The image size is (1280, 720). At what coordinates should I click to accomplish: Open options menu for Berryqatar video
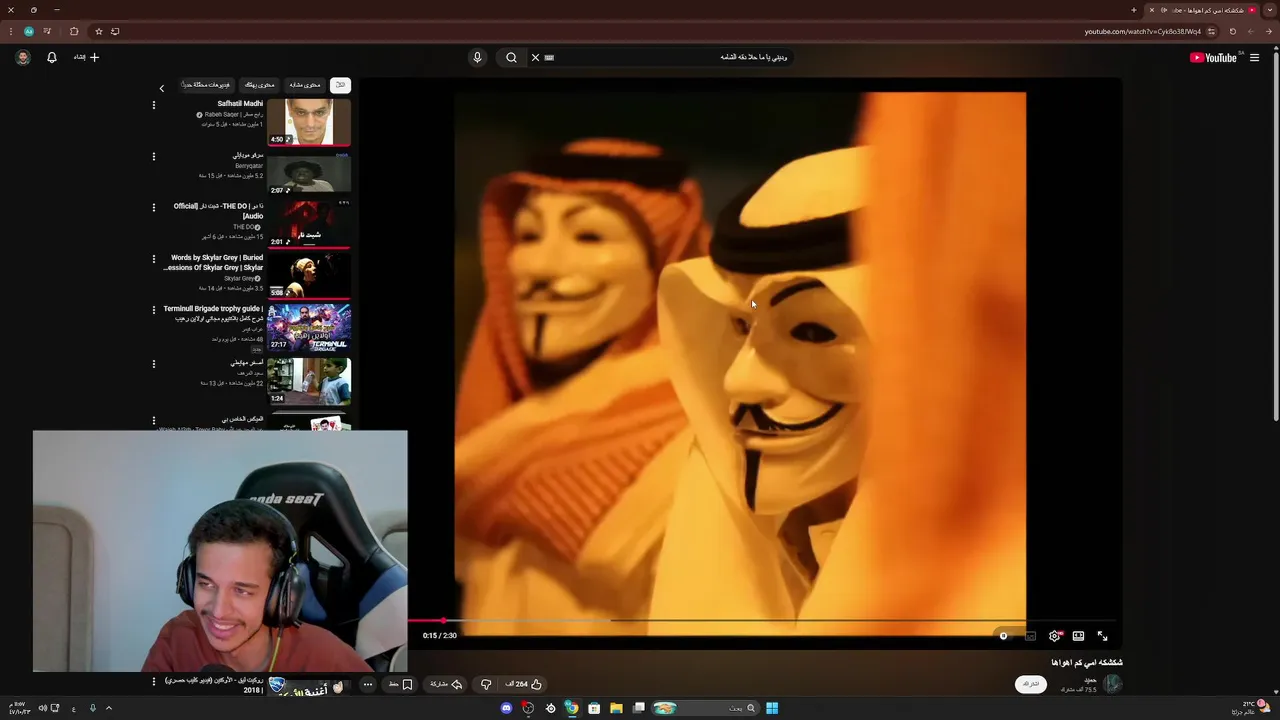coord(154,157)
